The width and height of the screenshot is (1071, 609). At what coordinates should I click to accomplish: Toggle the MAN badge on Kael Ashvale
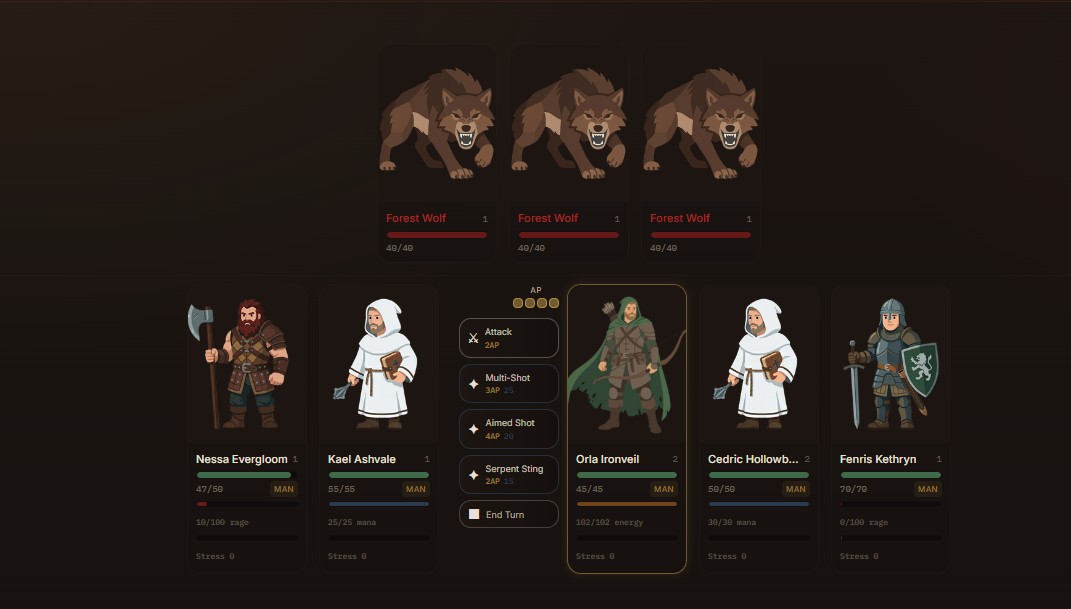(415, 489)
